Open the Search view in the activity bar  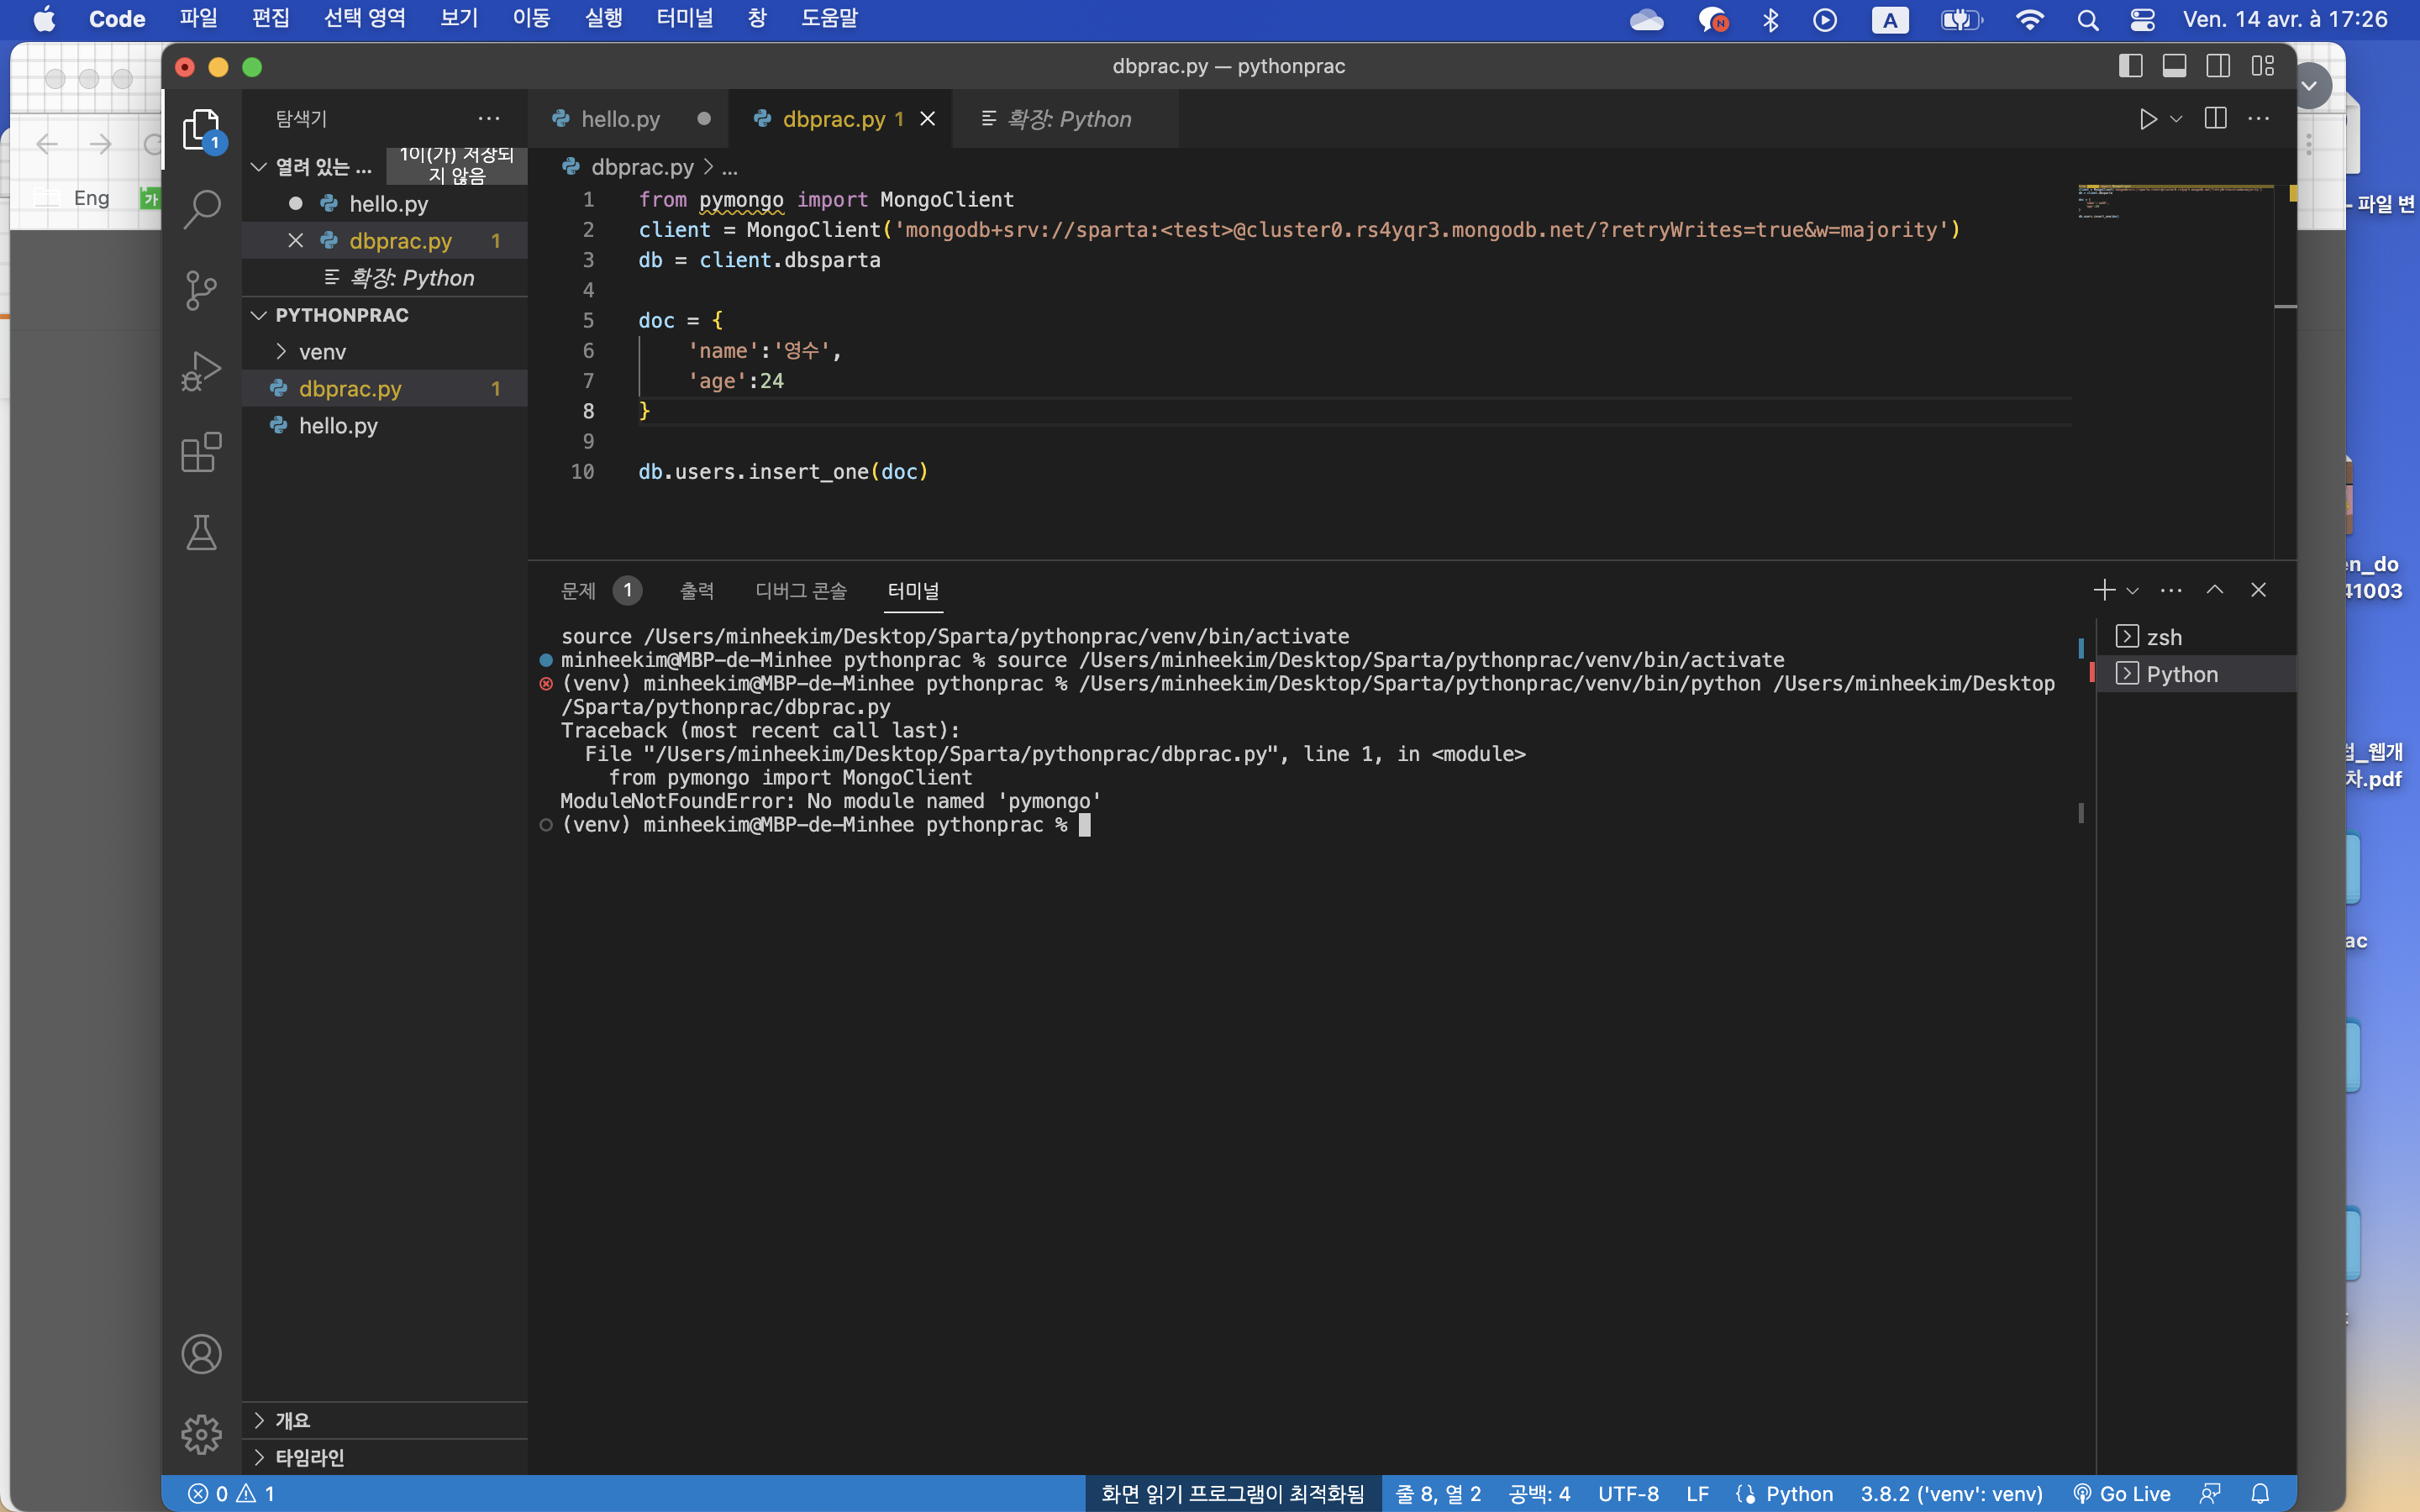[201, 210]
